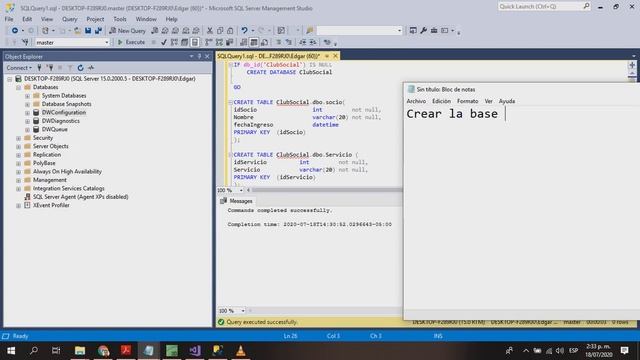Open the editor zoom 100 % dropdown
This screenshot has width=640, height=360.
(x=241, y=190)
